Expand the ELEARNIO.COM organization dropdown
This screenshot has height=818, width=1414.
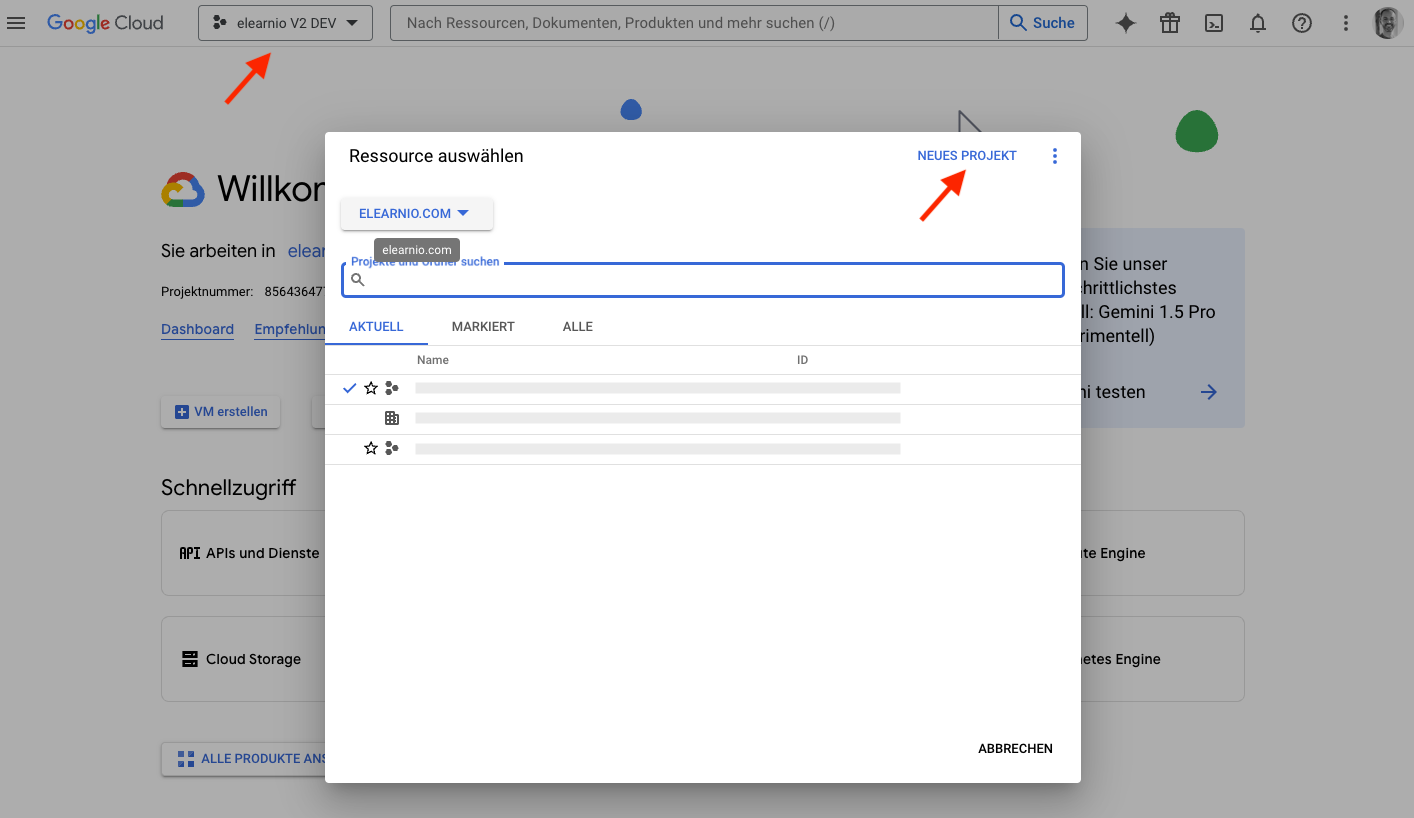(x=416, y=213)
